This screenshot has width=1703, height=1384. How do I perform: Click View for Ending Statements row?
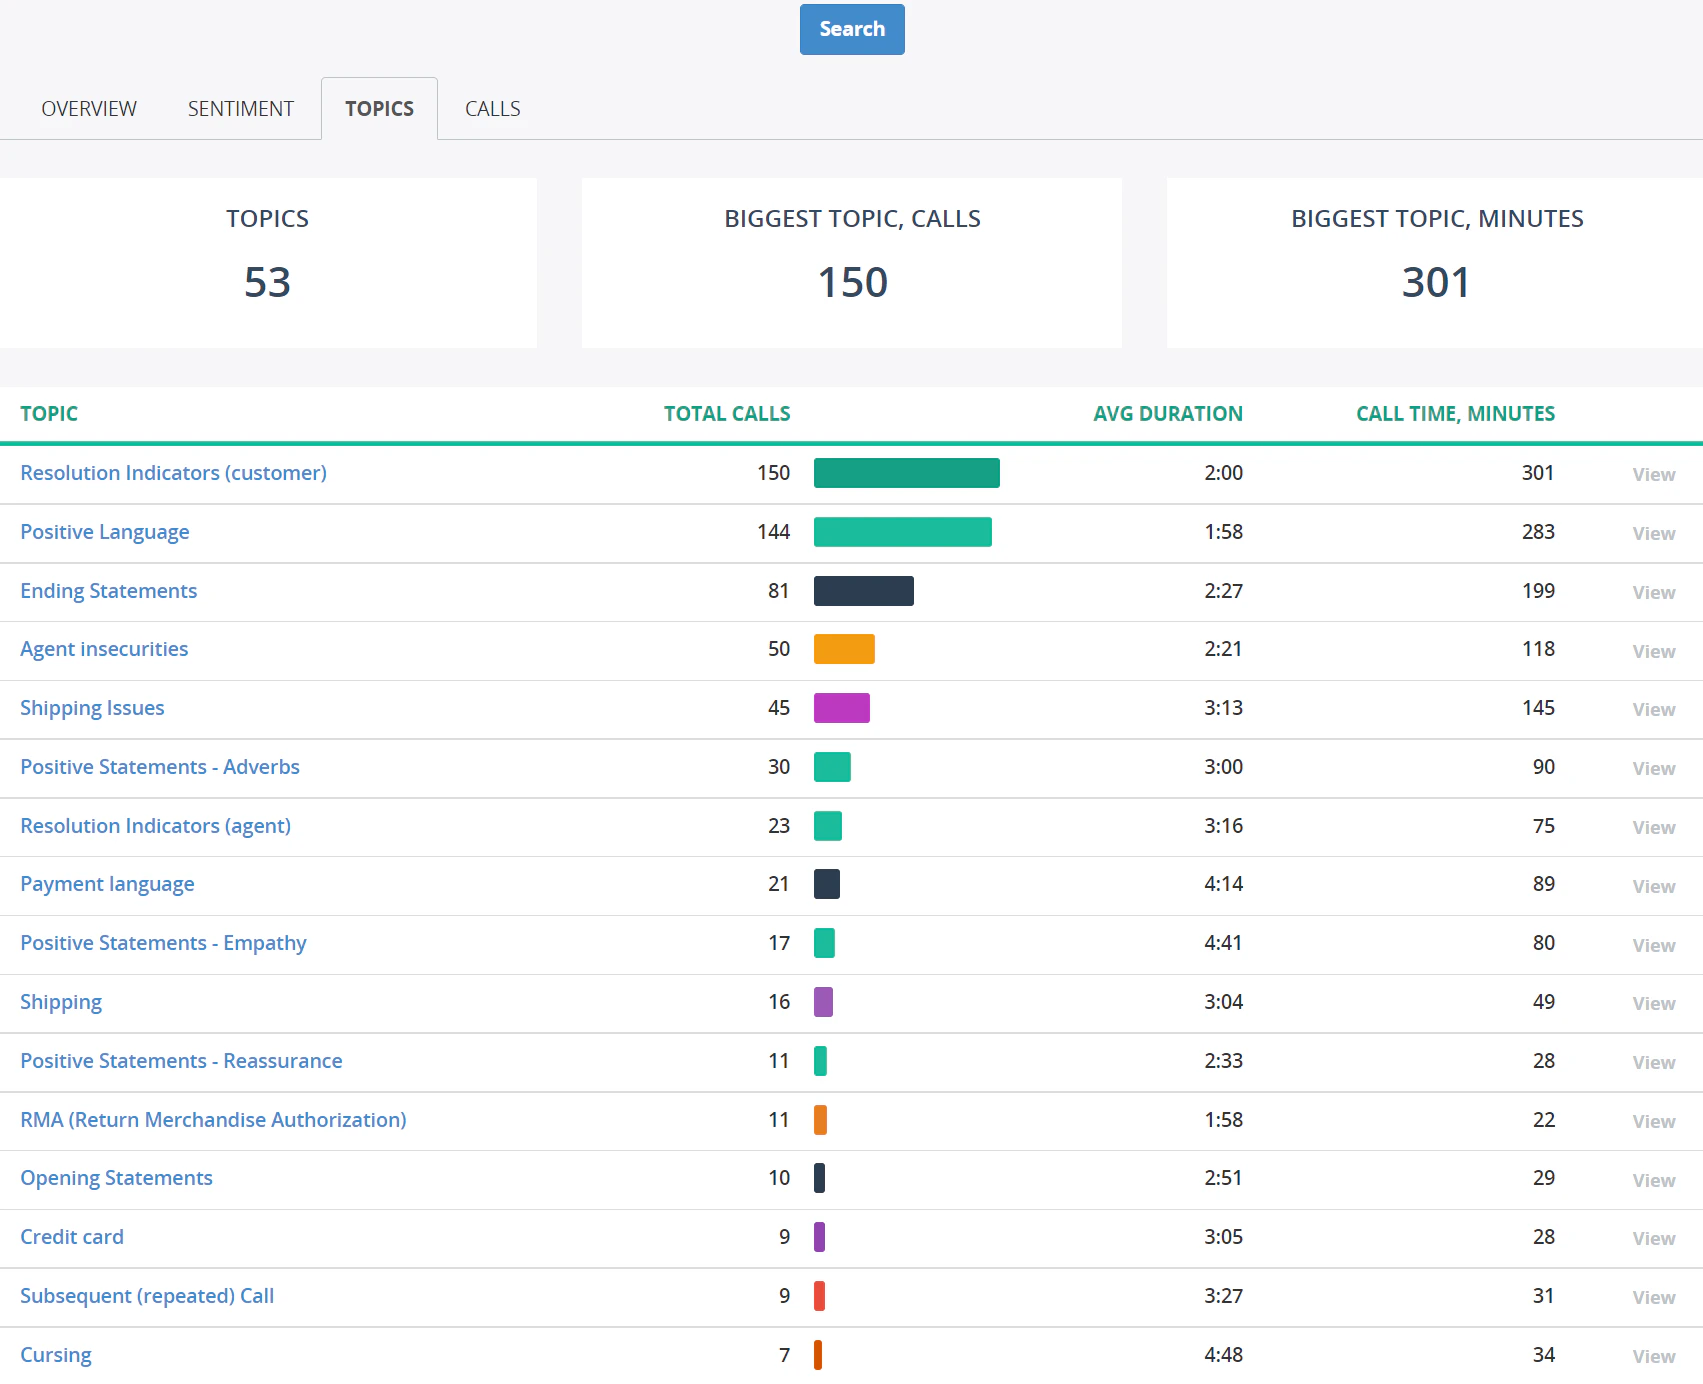click(x=1653, y=592)
